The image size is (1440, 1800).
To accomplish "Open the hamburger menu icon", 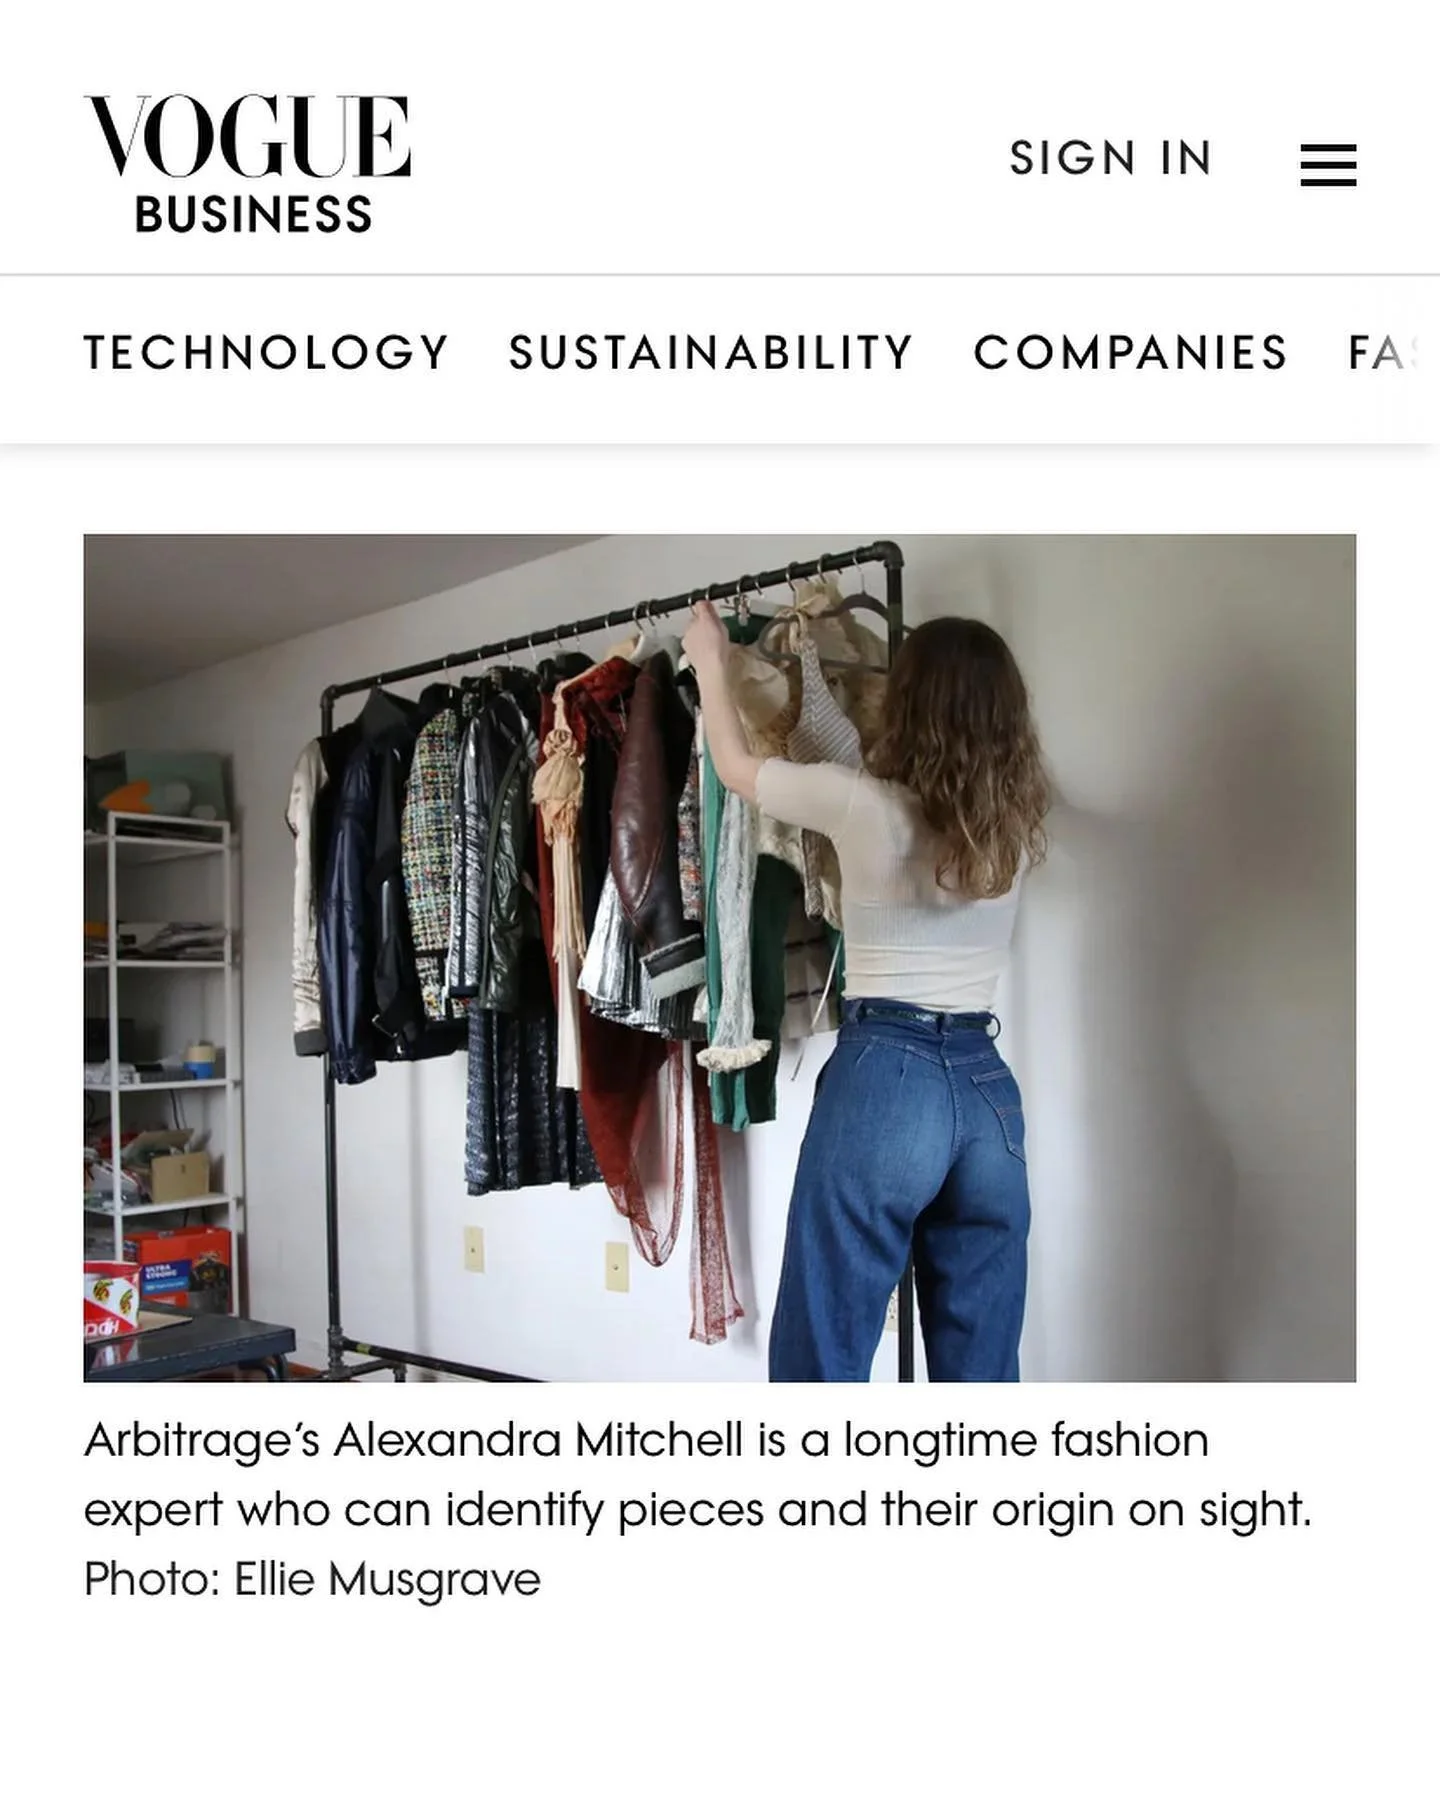I will 1328,165.
